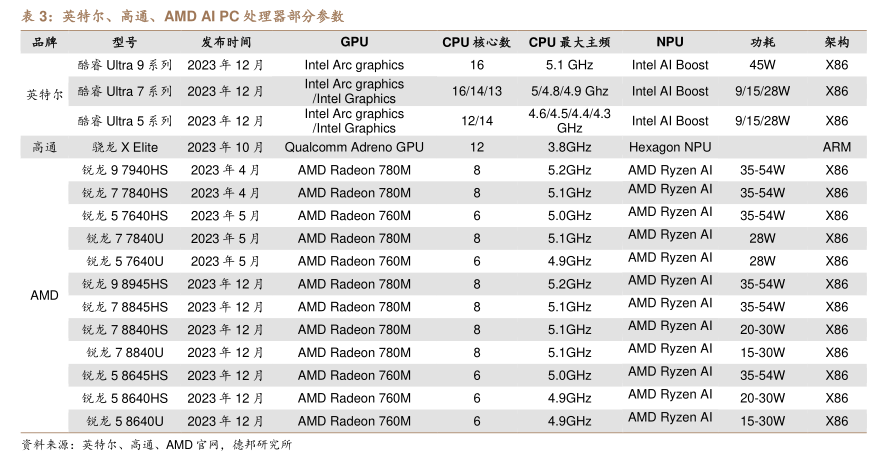Select the 锐龙 7 7840U model cell
884x462 pixels.
tap(125, 239)
